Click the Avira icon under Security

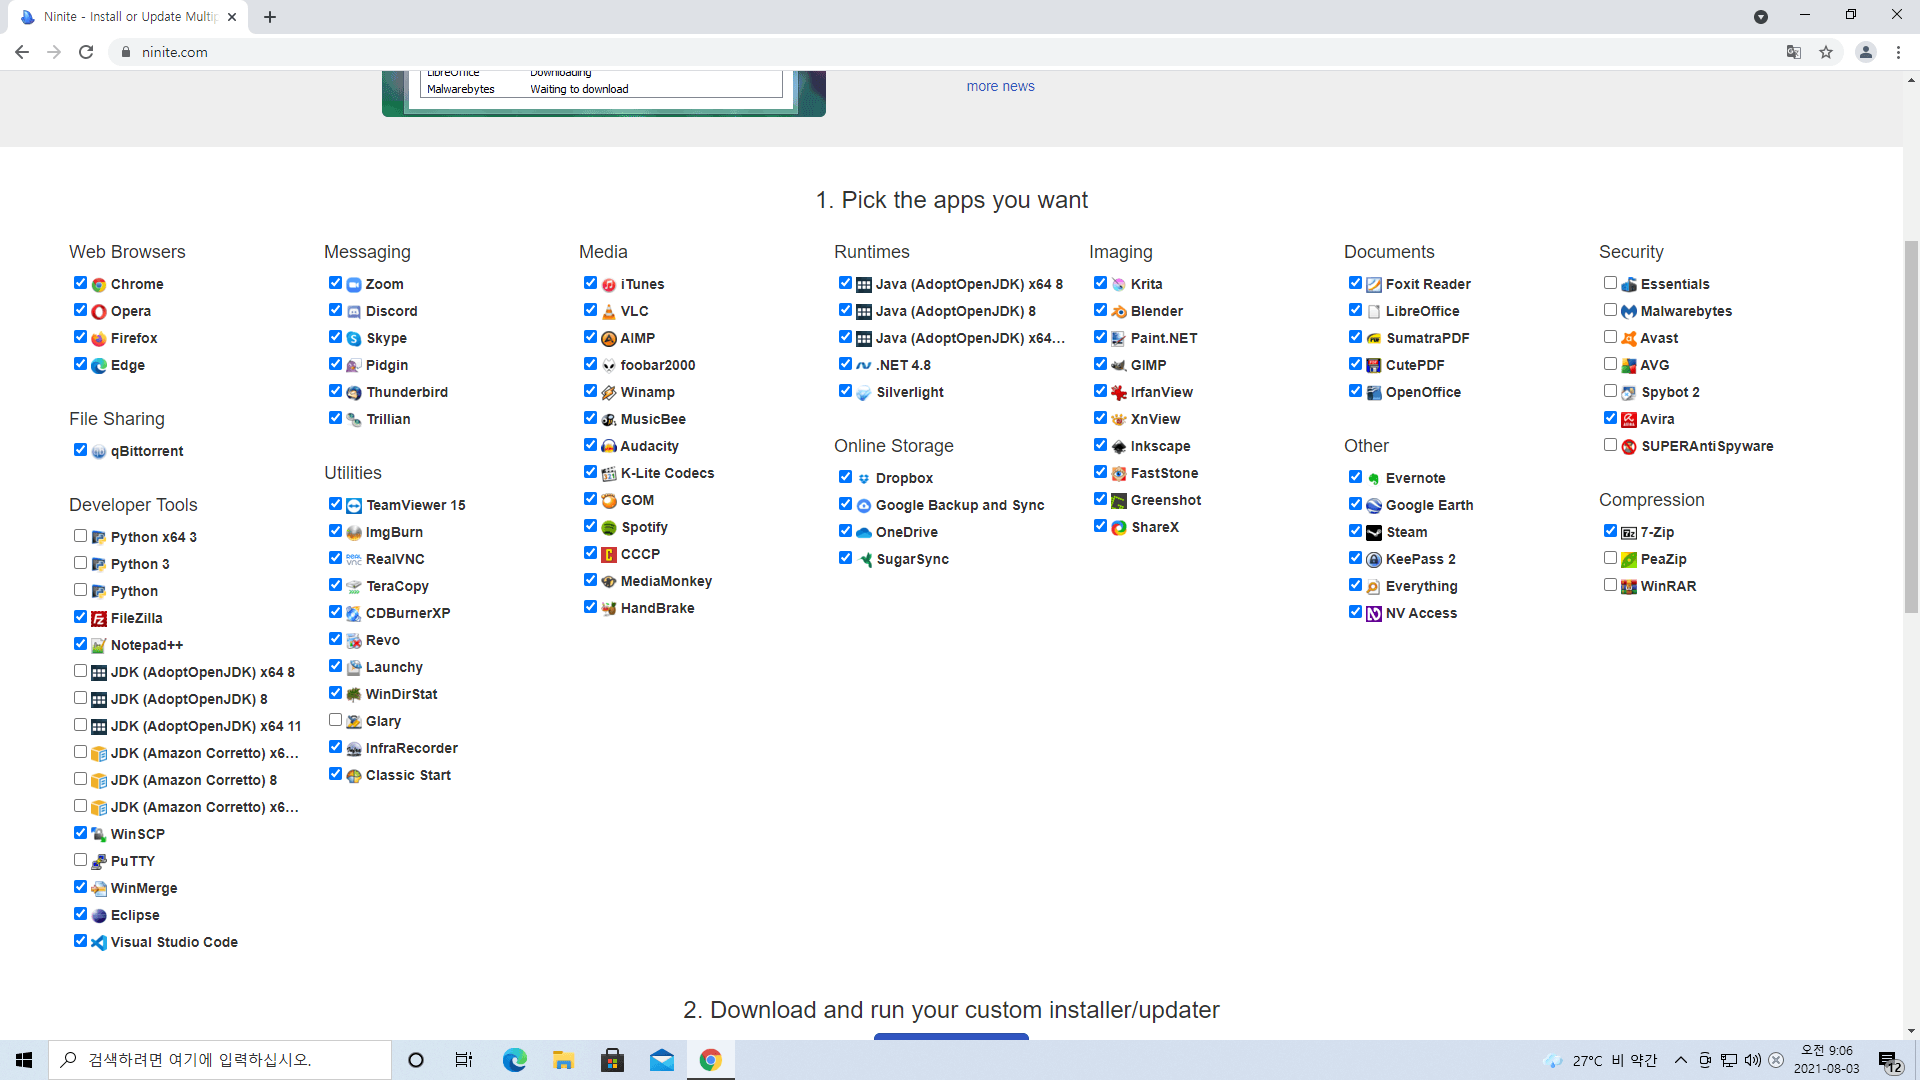pyautogui.click(x=1629, y=420)
